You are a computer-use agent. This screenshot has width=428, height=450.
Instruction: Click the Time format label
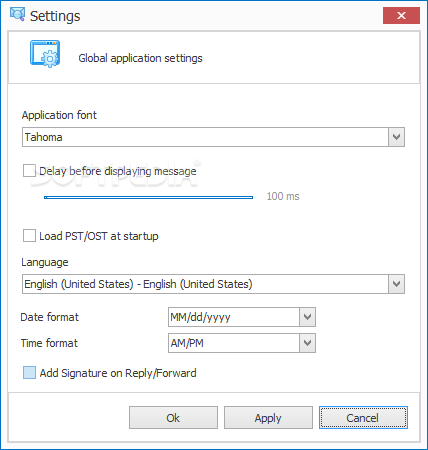[49, 343]
